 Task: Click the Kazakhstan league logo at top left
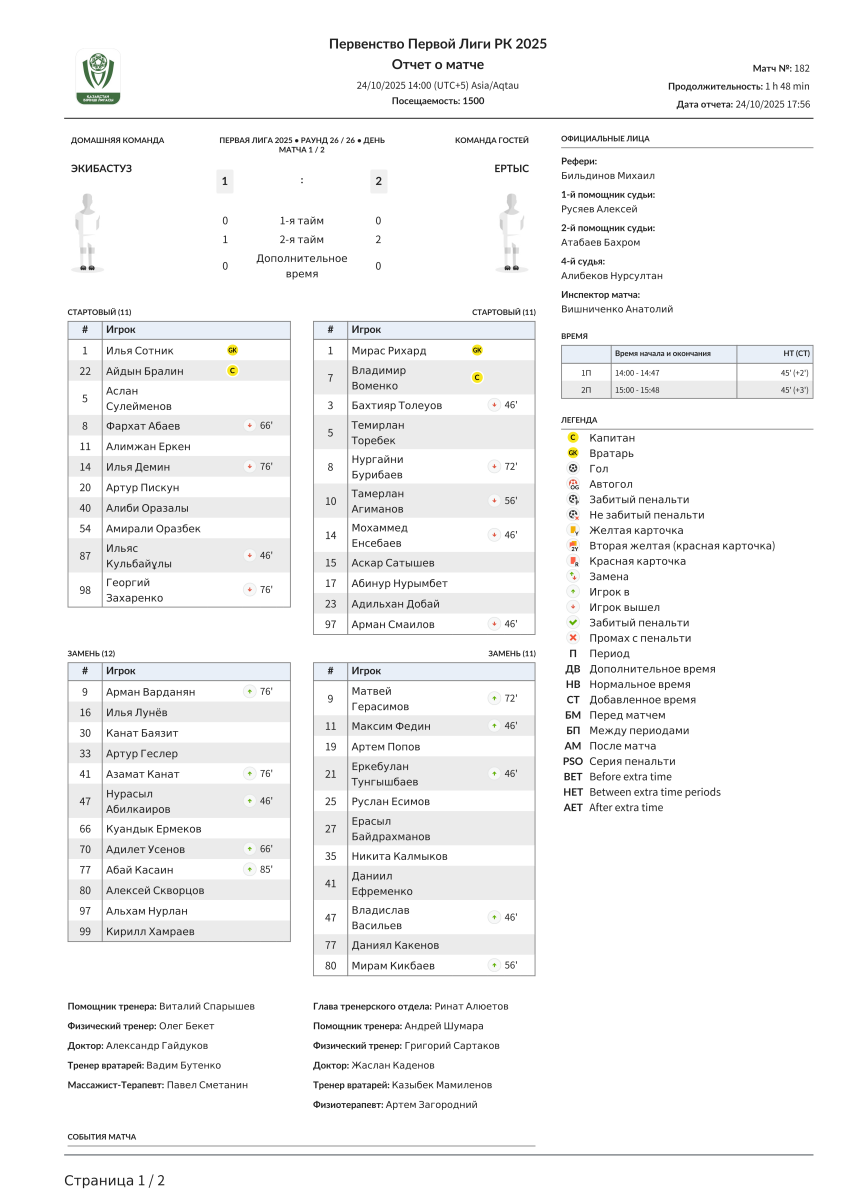[x=98, y=78]
